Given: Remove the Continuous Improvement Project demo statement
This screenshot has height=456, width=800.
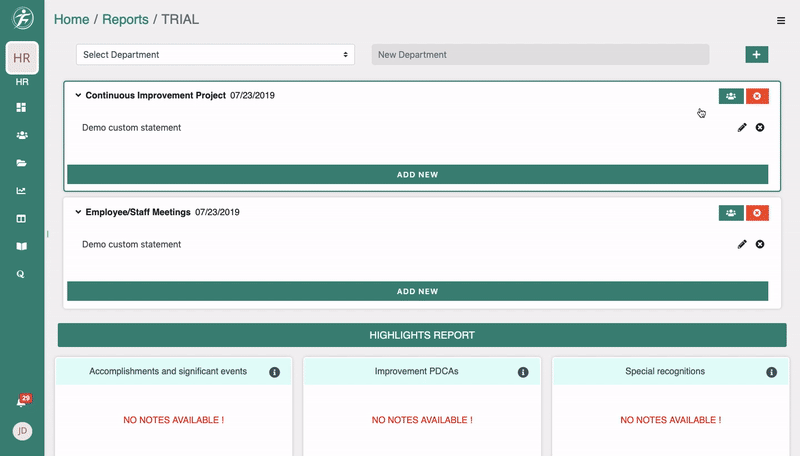Looking at the screenshot, I should click(x=760, y=128).
